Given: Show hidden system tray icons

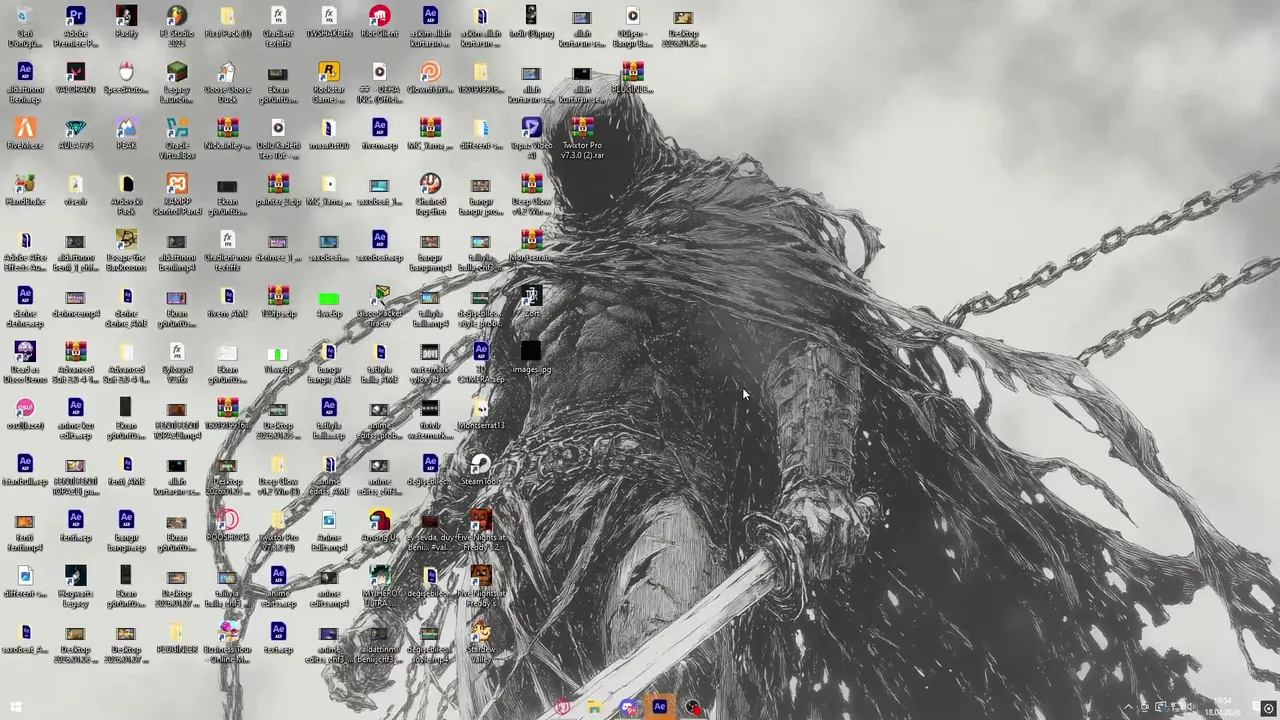Looking at the screenshot, I should [1129, 708].
